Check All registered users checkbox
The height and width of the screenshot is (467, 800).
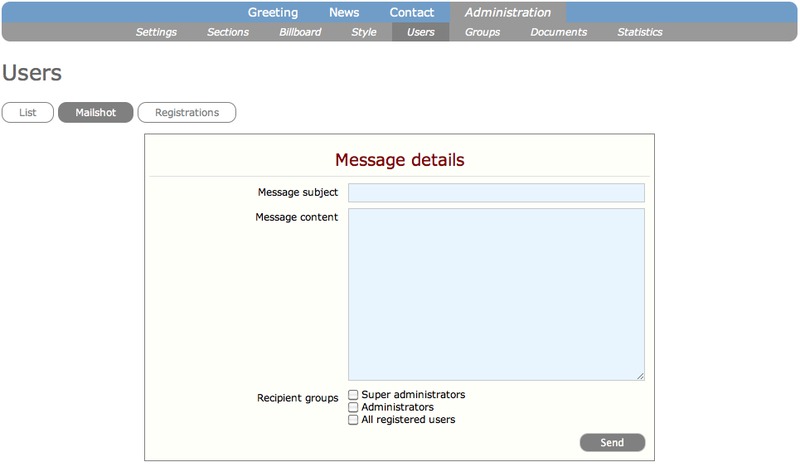(353, 420)
